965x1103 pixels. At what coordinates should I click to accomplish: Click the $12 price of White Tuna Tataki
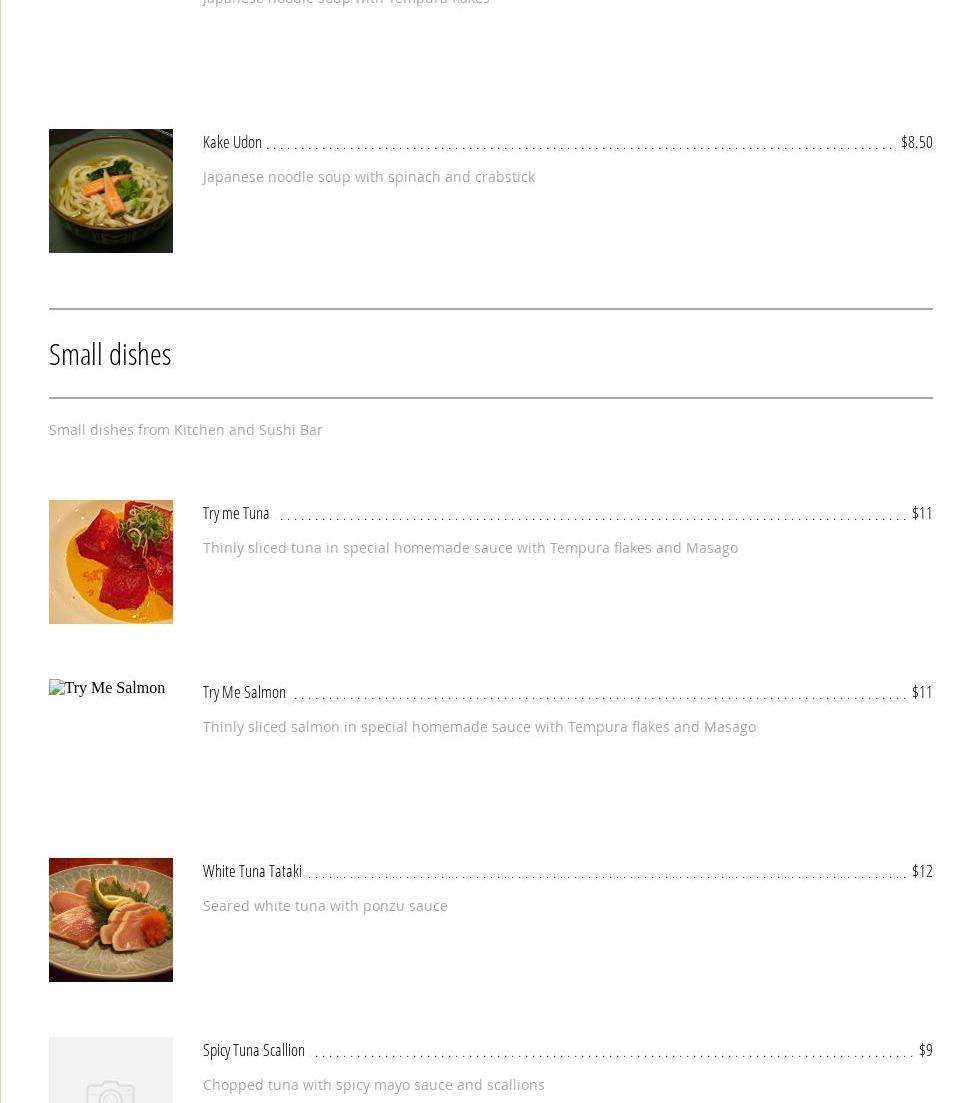coord(922,871)
